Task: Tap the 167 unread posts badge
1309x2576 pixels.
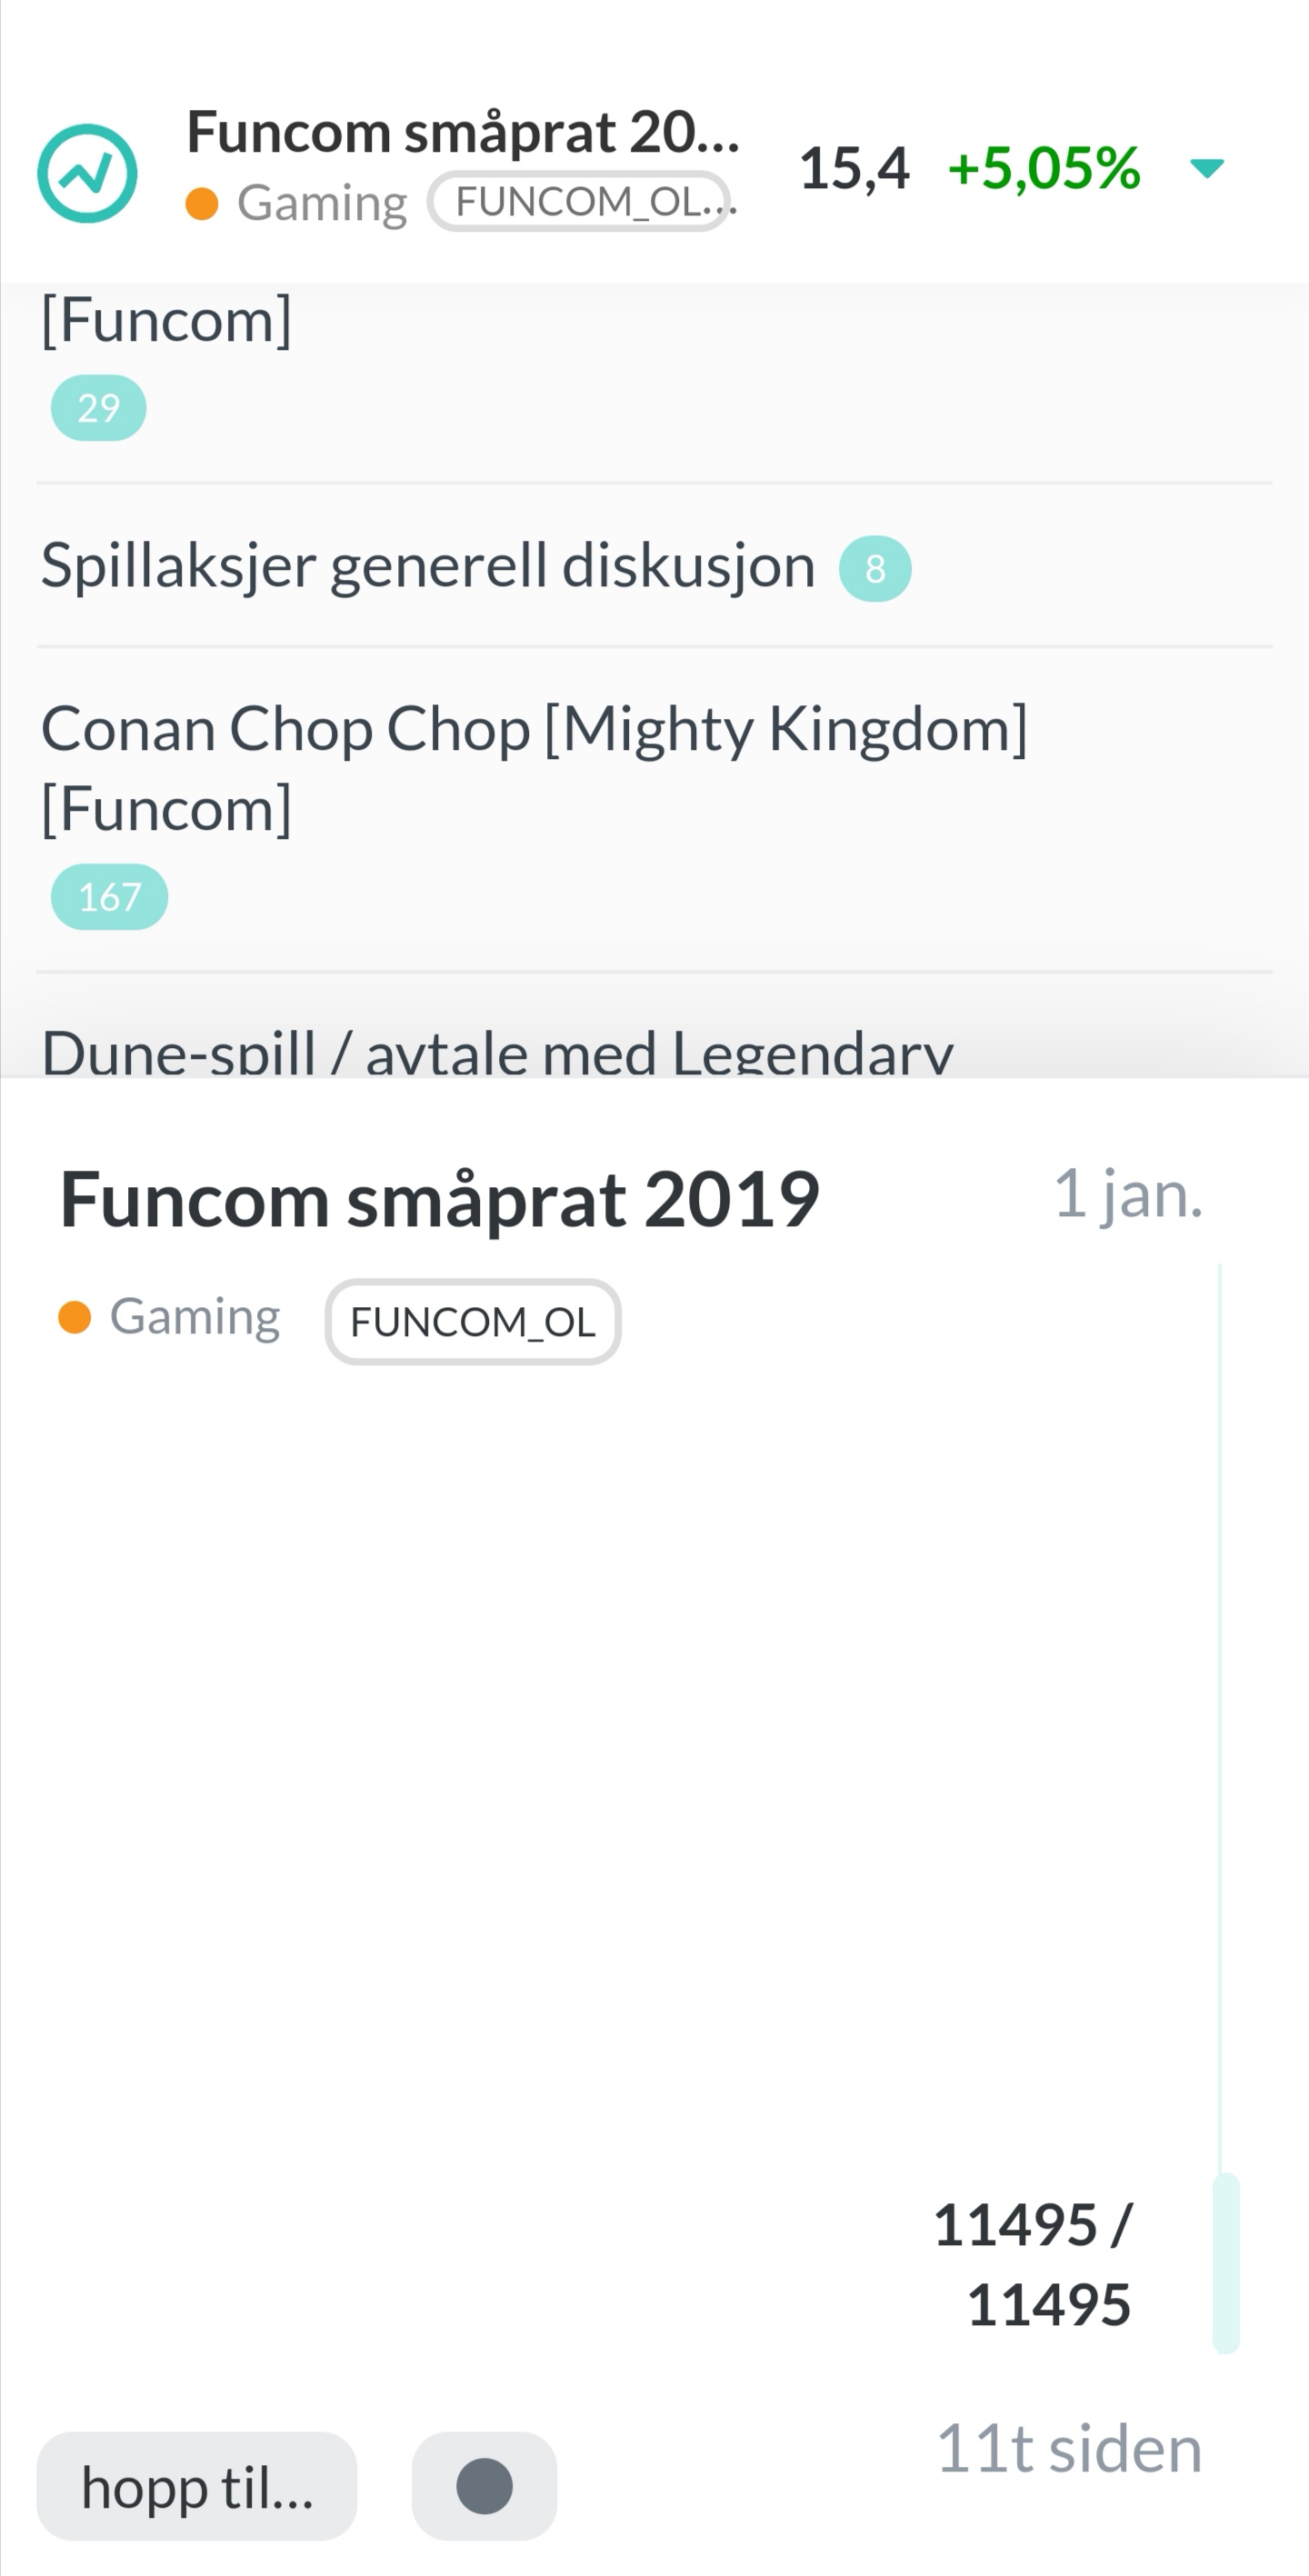Action: pos(109,897)
